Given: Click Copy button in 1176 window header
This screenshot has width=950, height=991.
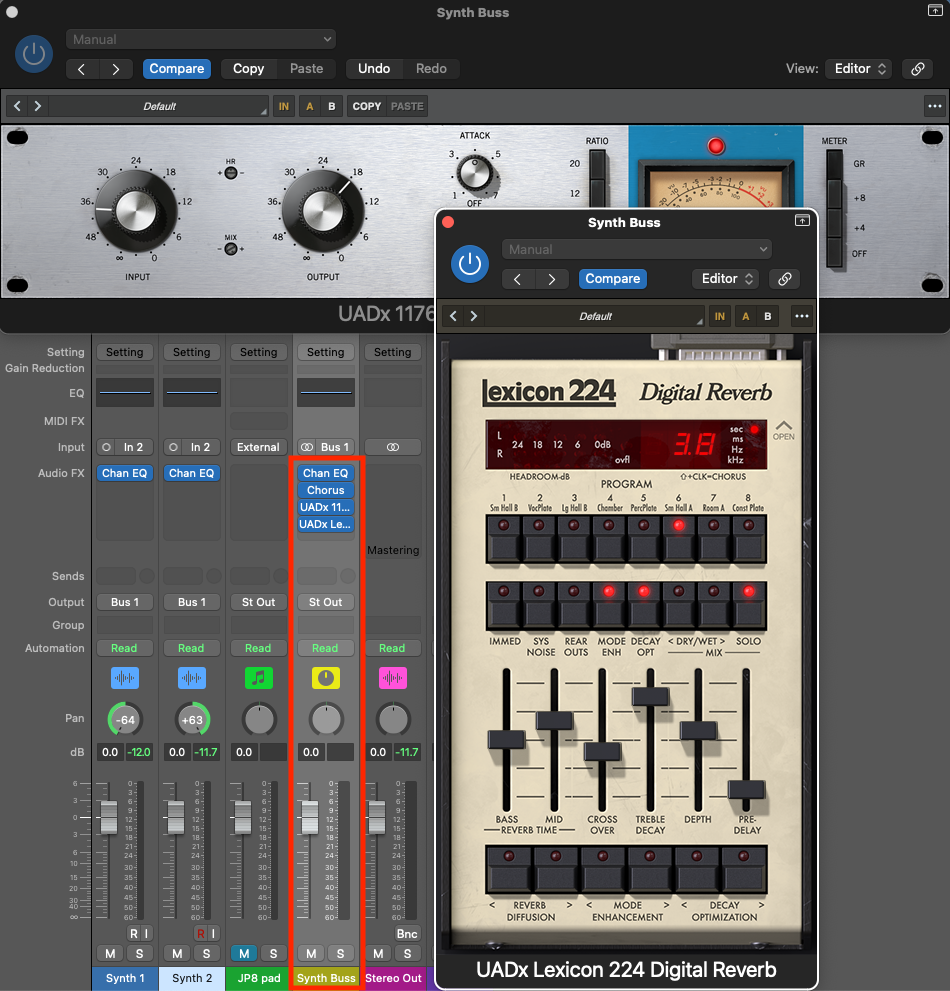Looking at the screenshot, I should (248, 69).
